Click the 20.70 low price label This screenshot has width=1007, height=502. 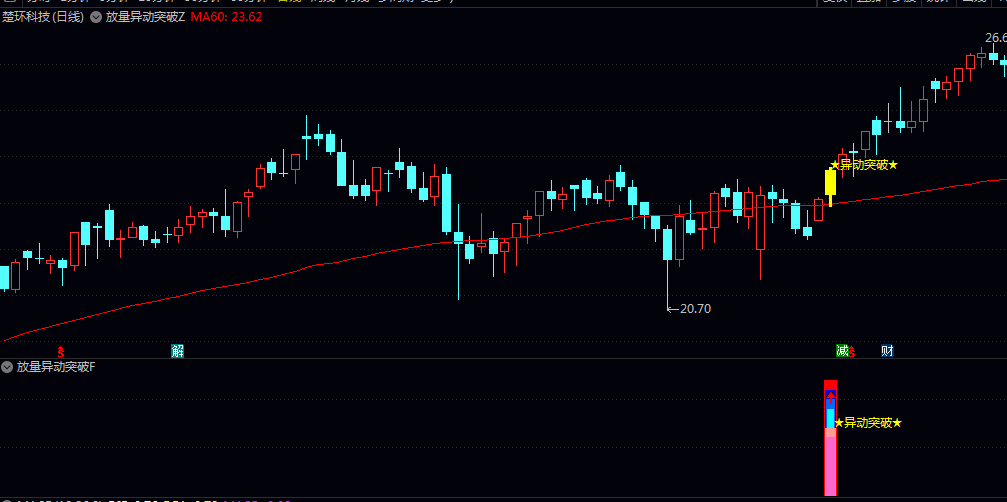(x=695, y=309)
